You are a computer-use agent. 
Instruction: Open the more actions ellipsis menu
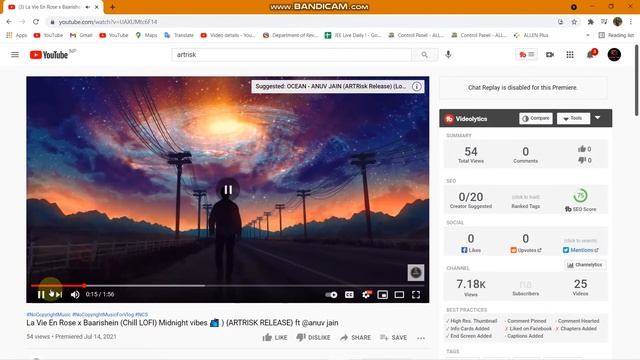tap(421, 338)
